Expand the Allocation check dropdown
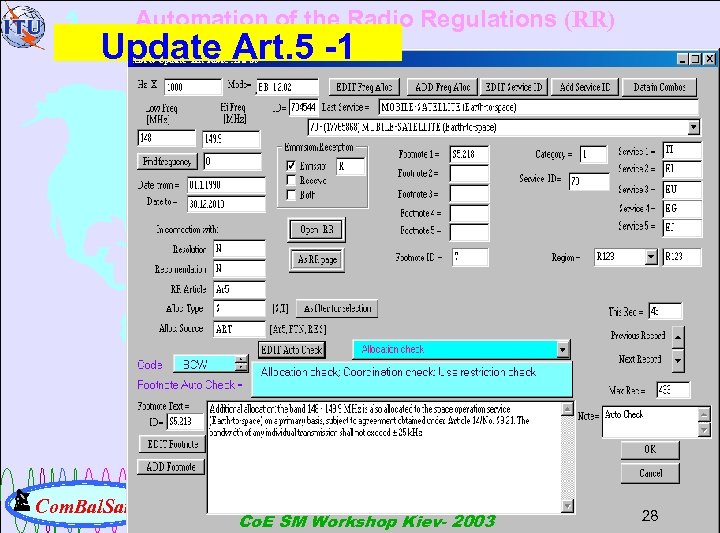 tap(563, 350)
